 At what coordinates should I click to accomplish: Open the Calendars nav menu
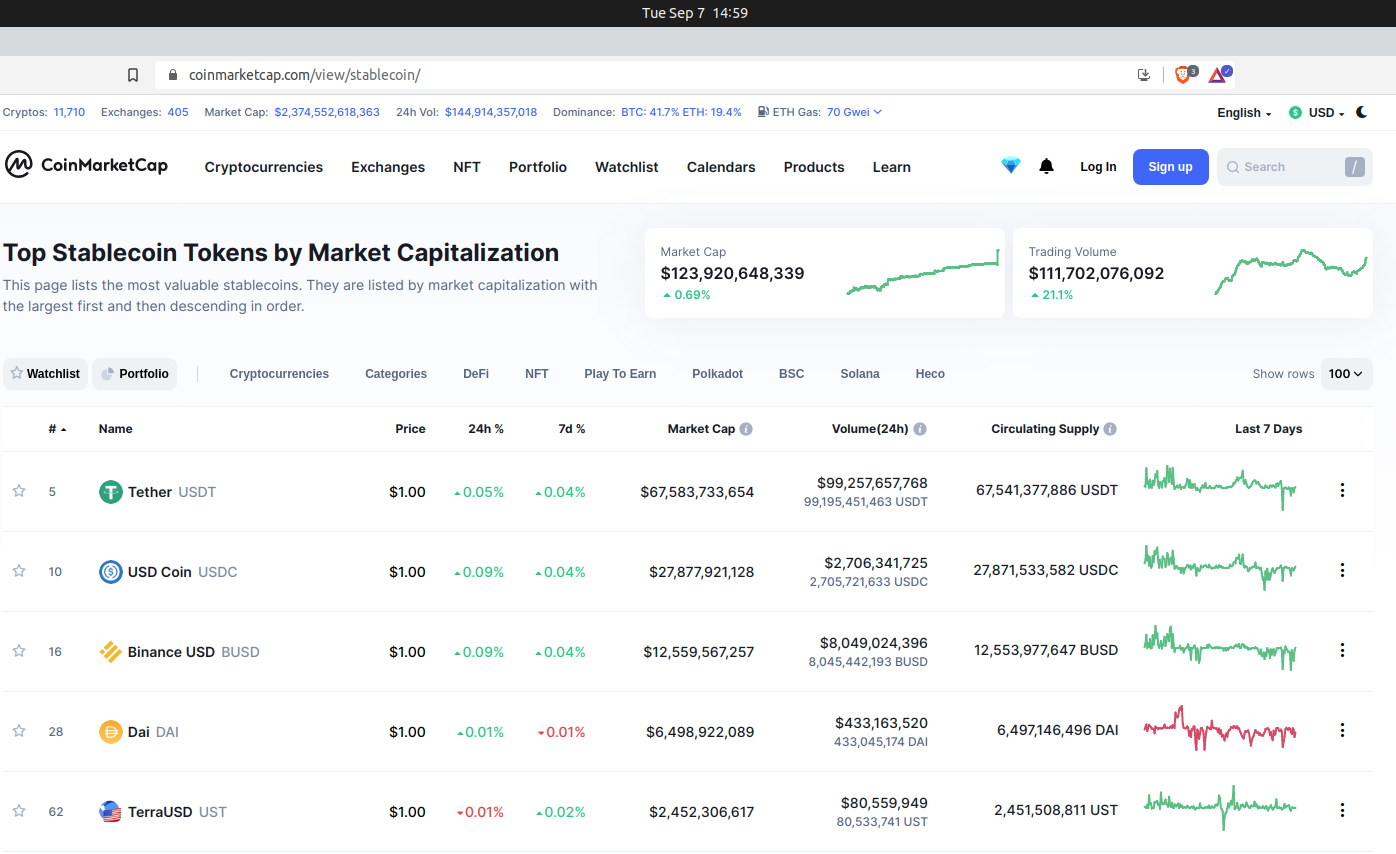(721, 167)
